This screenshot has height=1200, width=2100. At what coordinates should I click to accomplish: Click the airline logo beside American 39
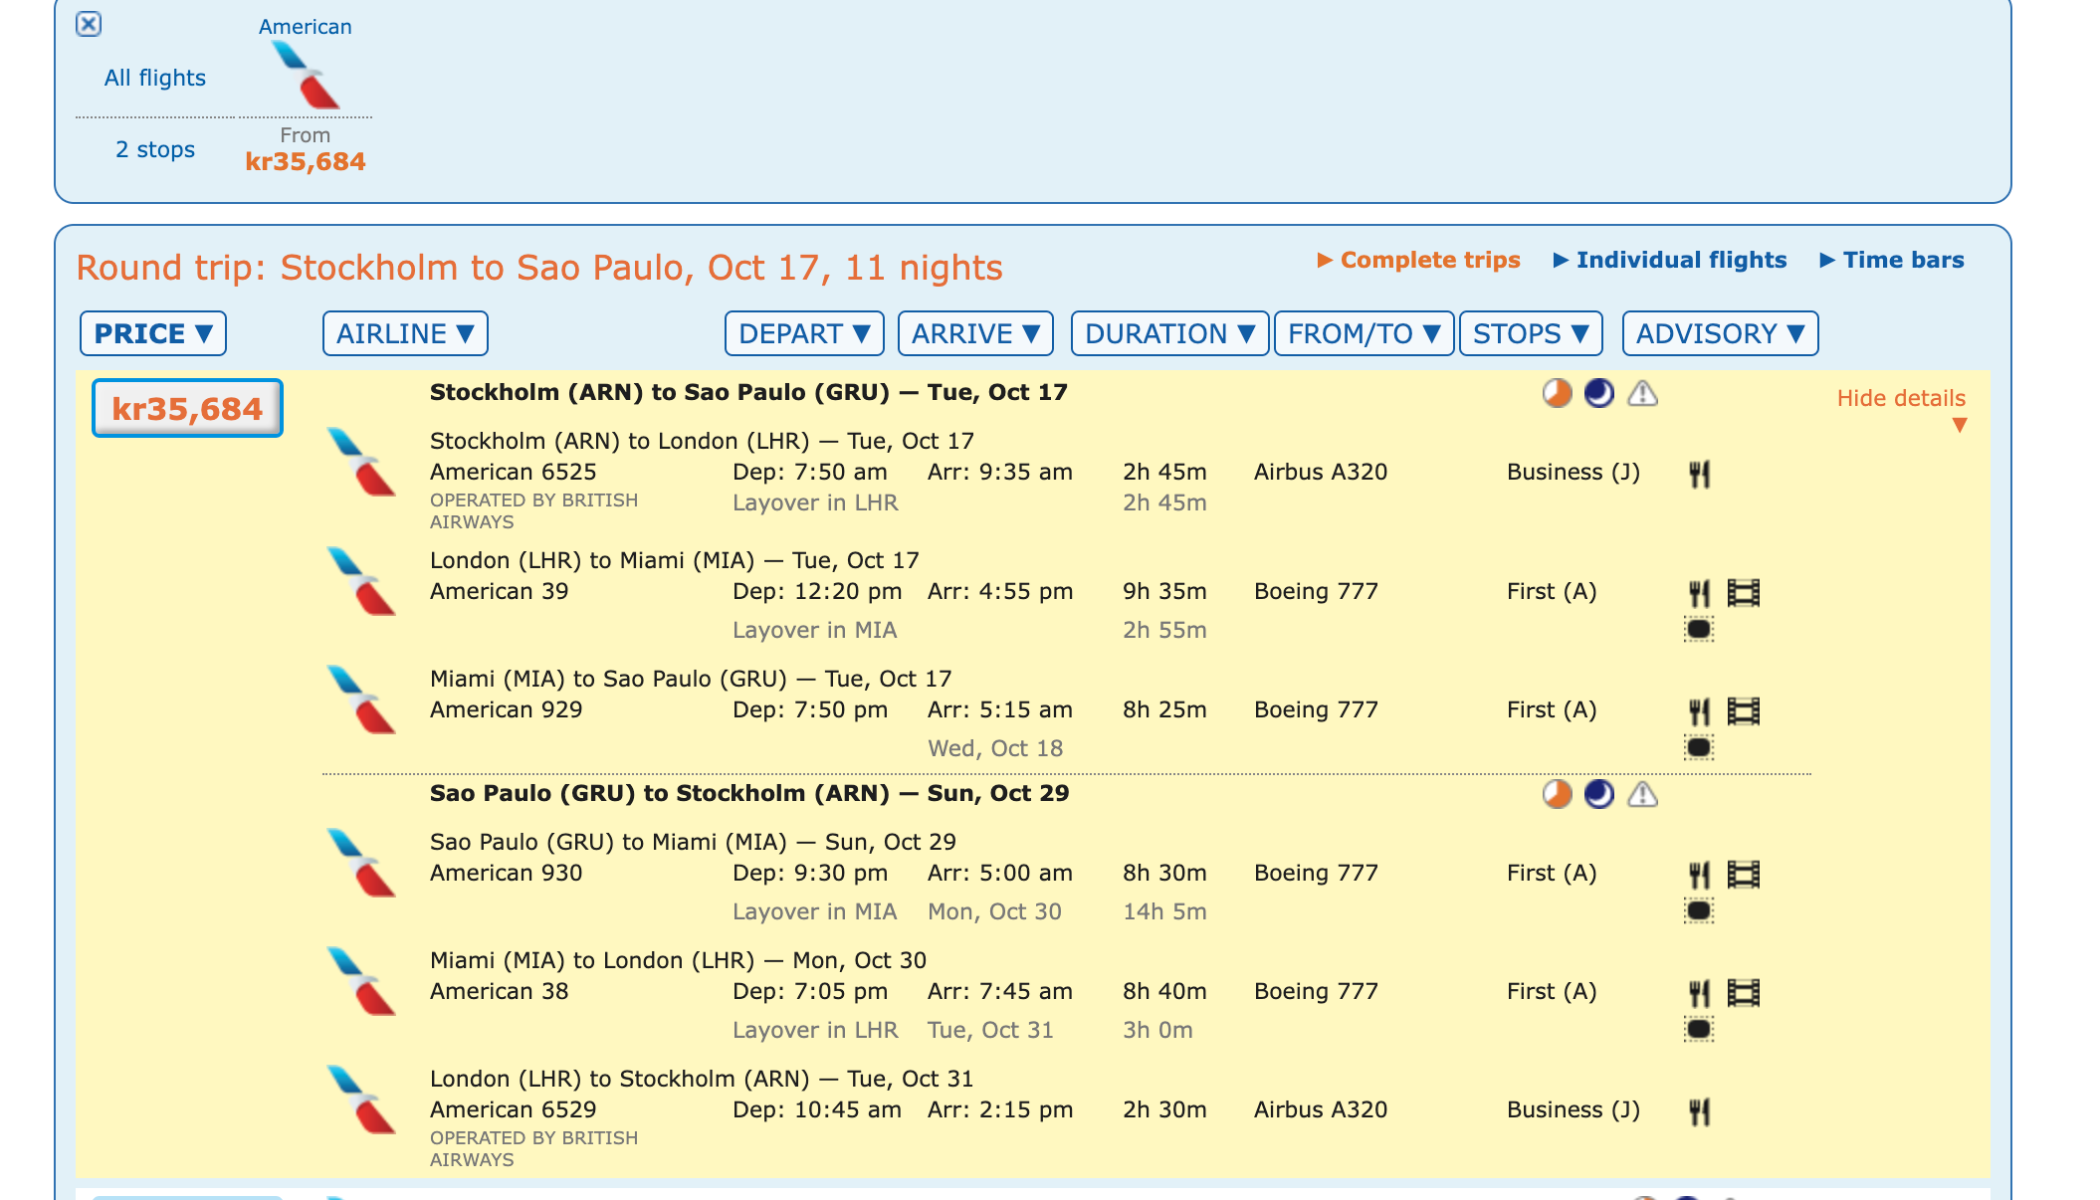[361, 581]
